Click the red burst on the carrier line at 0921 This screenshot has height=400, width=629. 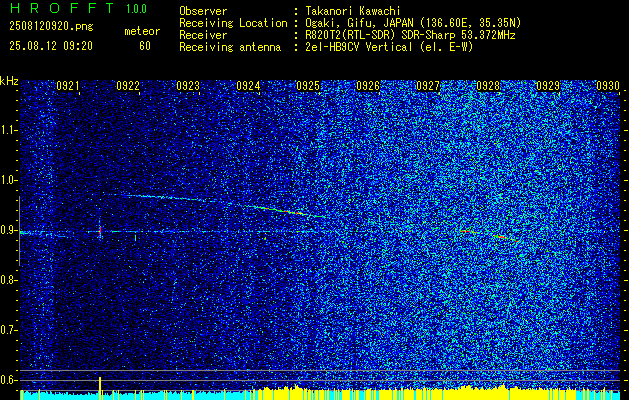(100, 231)
